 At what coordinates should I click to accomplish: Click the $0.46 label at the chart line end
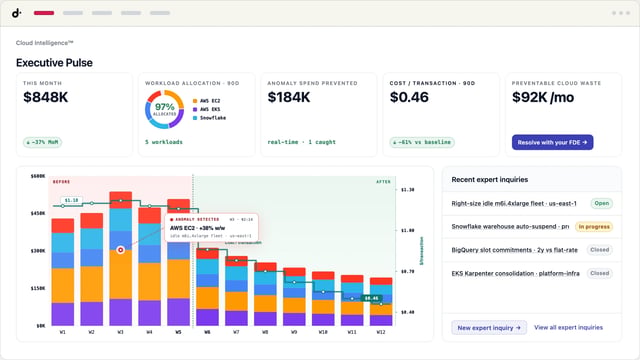(x=372, y=298)
